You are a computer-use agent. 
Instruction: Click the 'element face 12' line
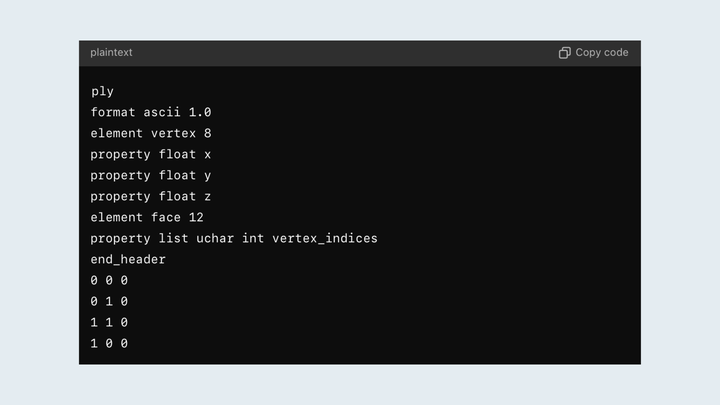(147, 218)
